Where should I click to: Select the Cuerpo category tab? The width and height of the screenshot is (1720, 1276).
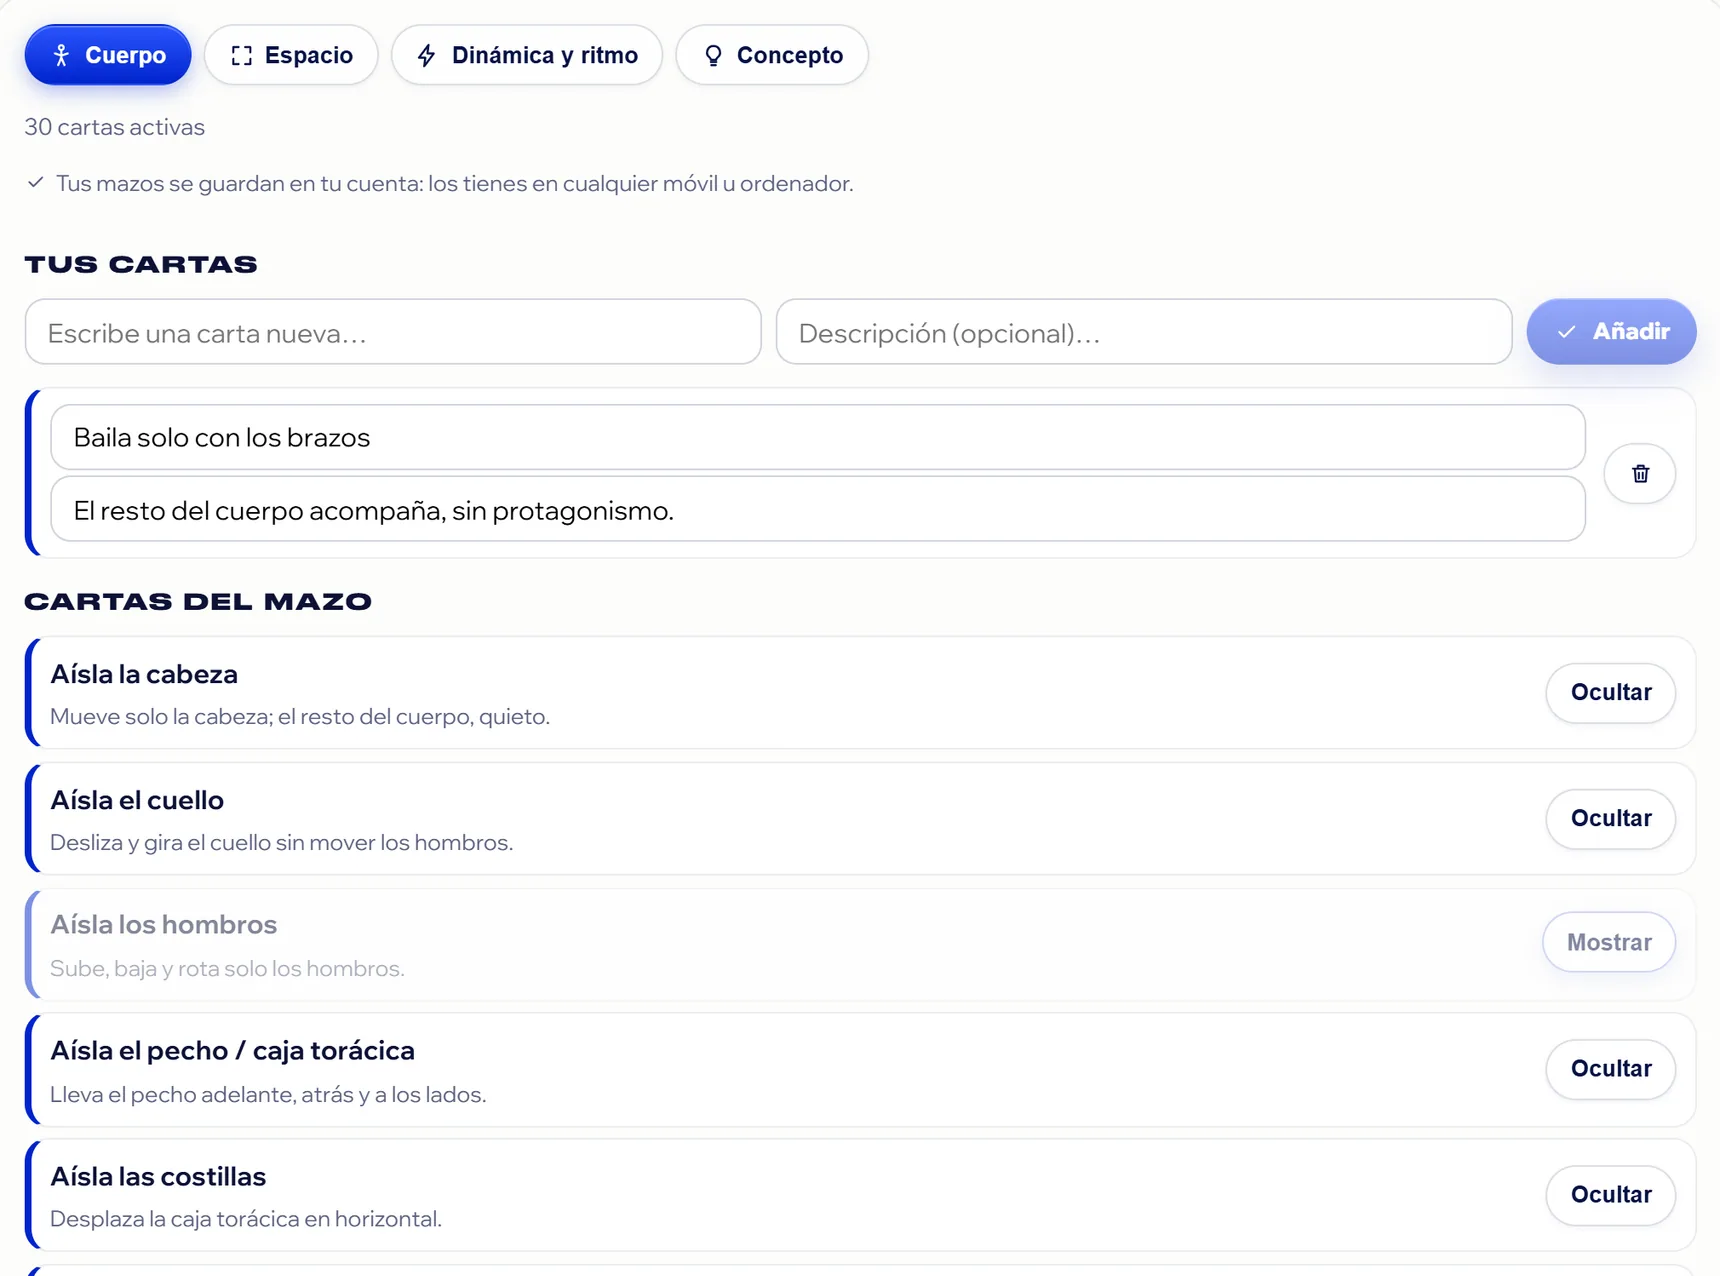pos(108,55)
